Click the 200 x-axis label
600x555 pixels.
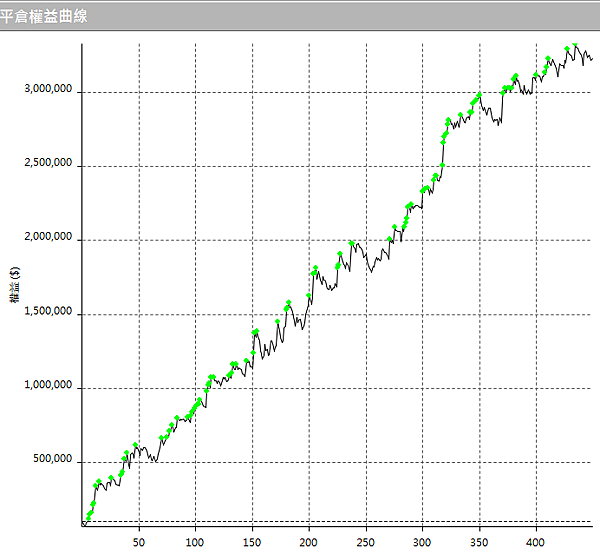[x=308, y=542]
